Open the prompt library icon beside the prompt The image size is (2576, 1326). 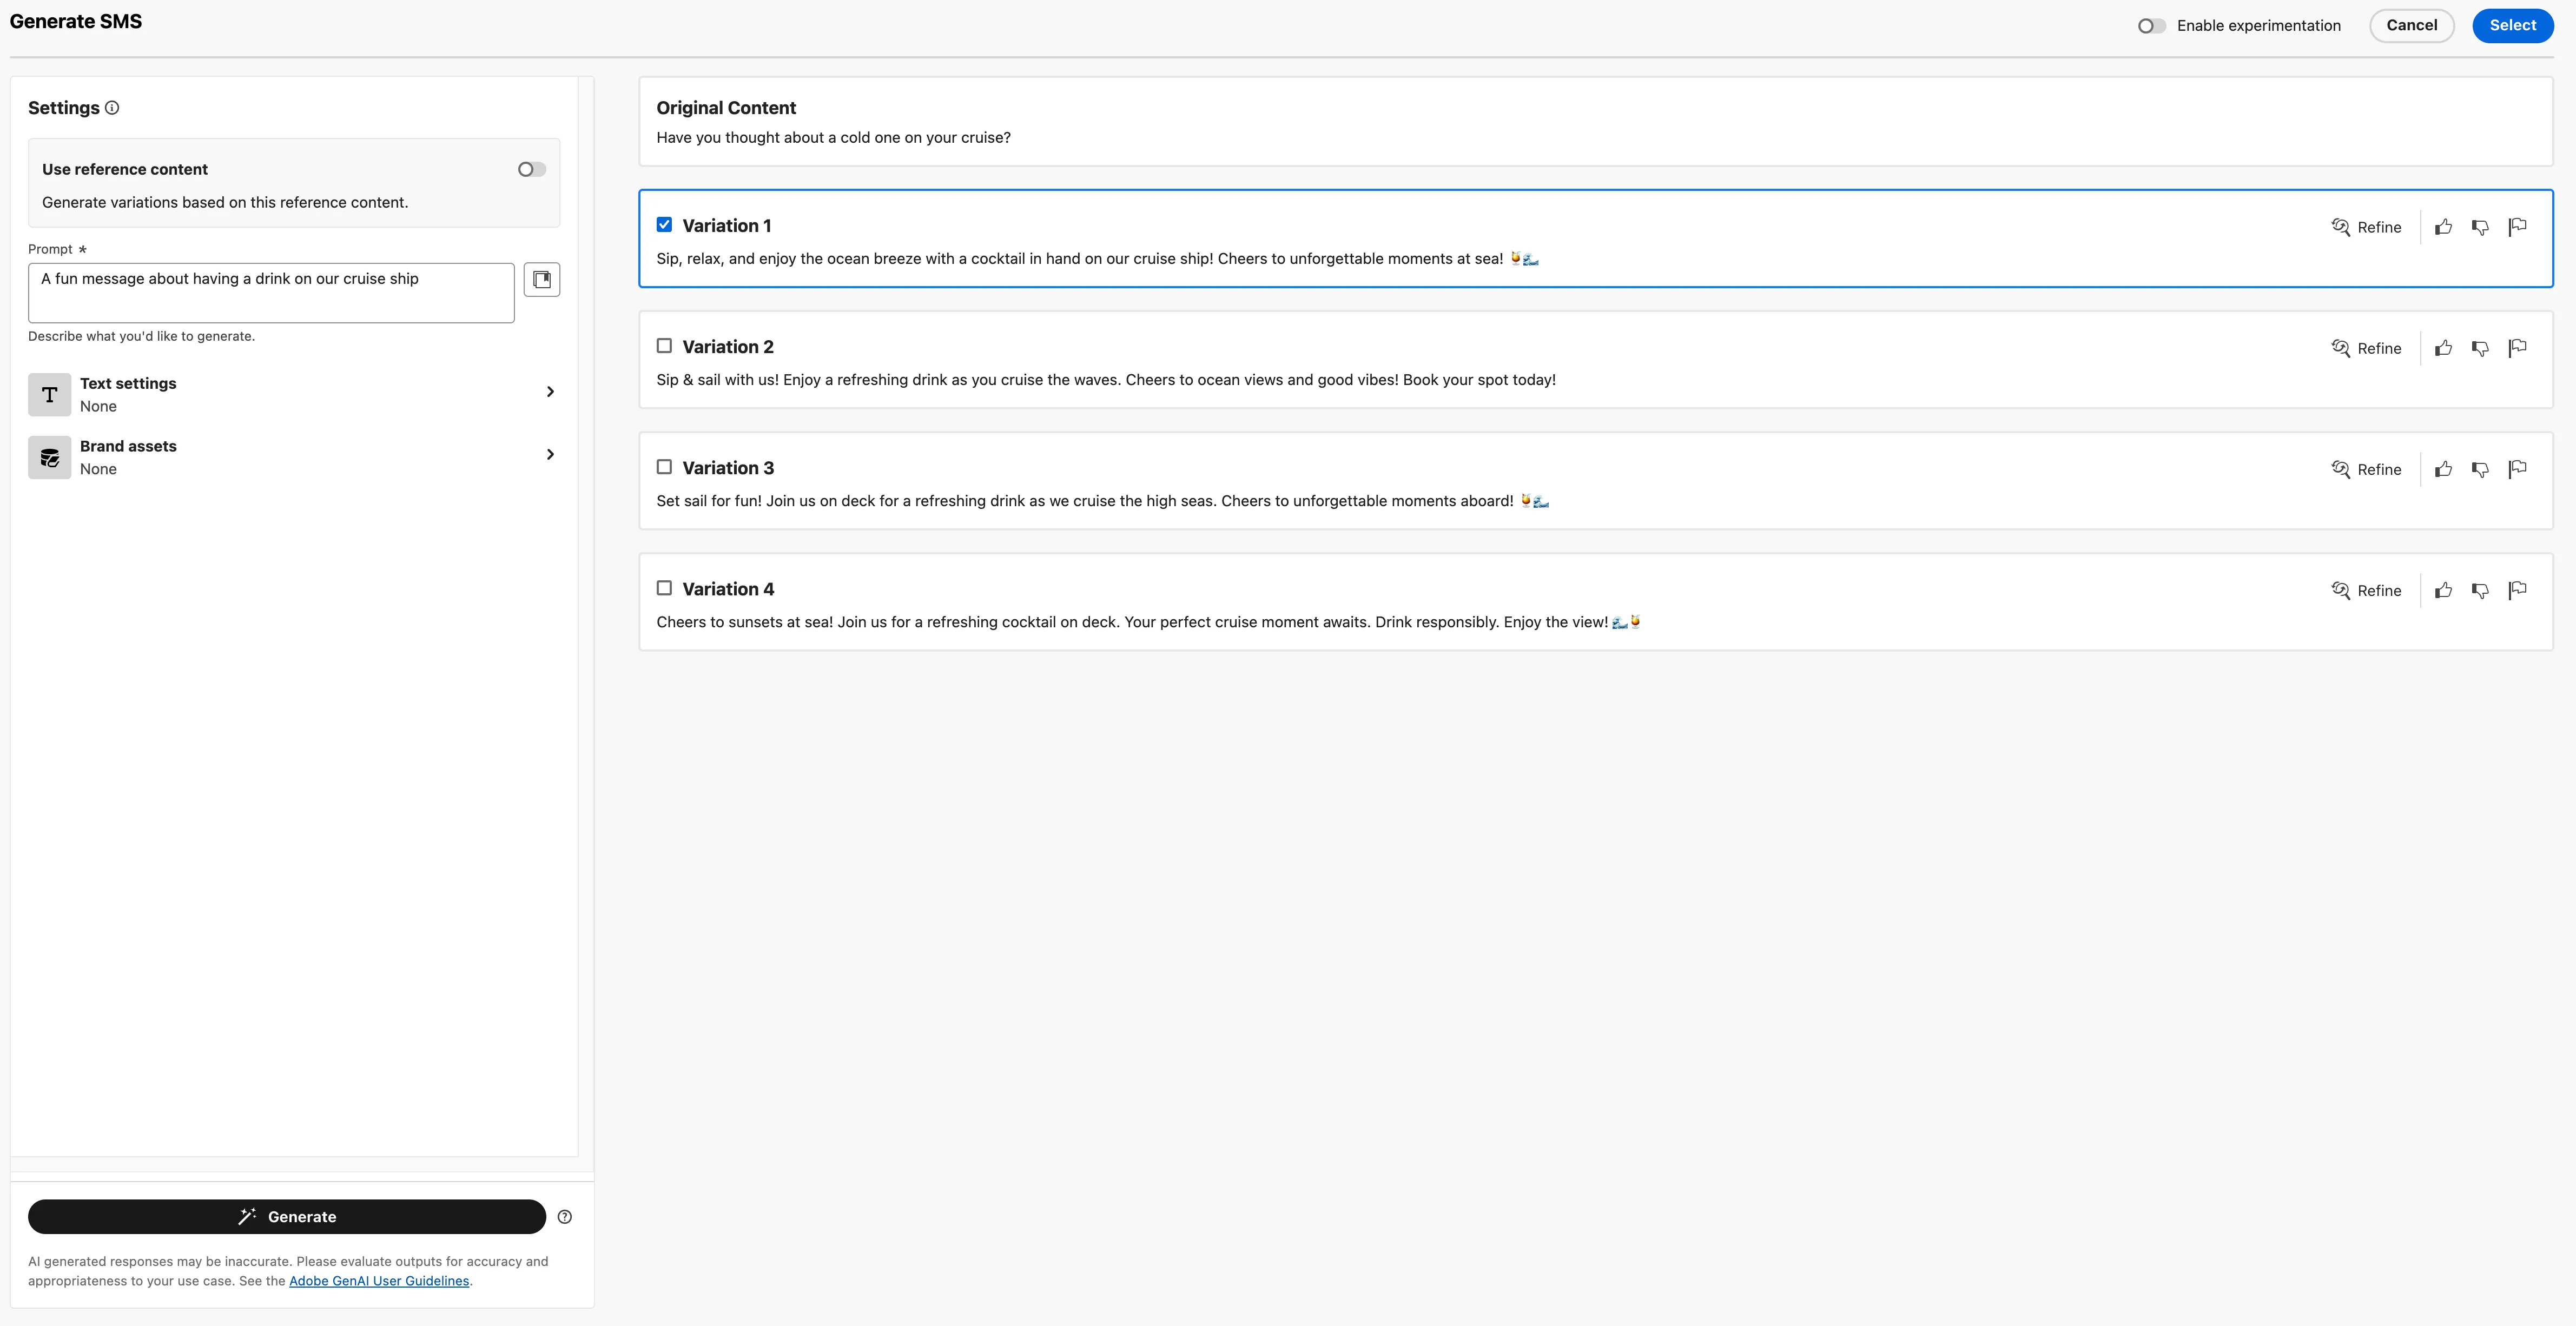pos(542,279)
